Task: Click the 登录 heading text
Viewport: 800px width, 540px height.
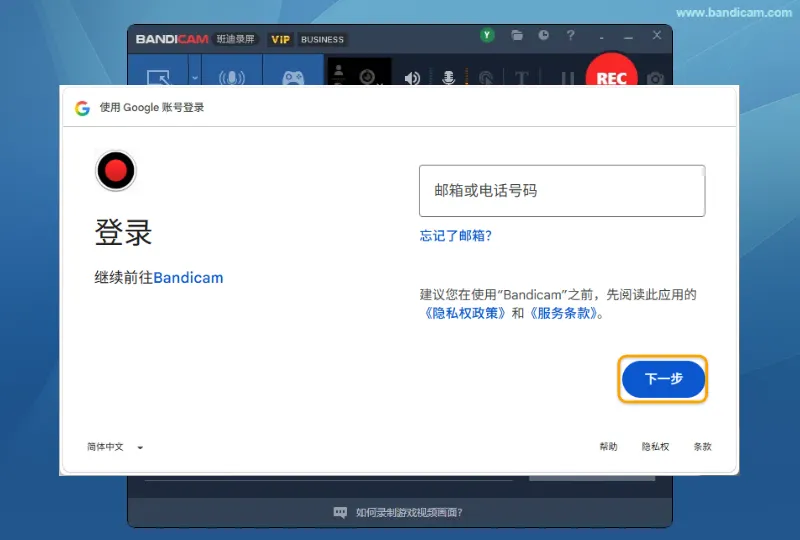Action: tap(123, 233)
